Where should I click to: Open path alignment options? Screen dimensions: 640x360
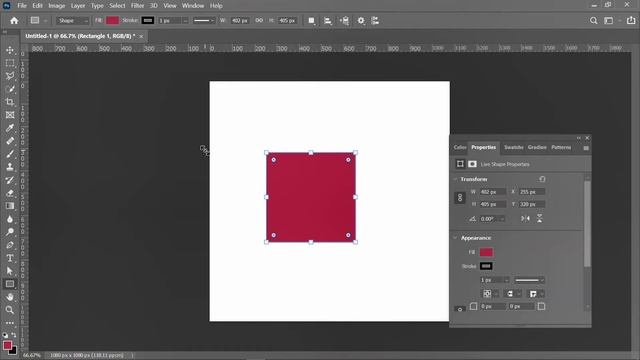click(328, 20)
